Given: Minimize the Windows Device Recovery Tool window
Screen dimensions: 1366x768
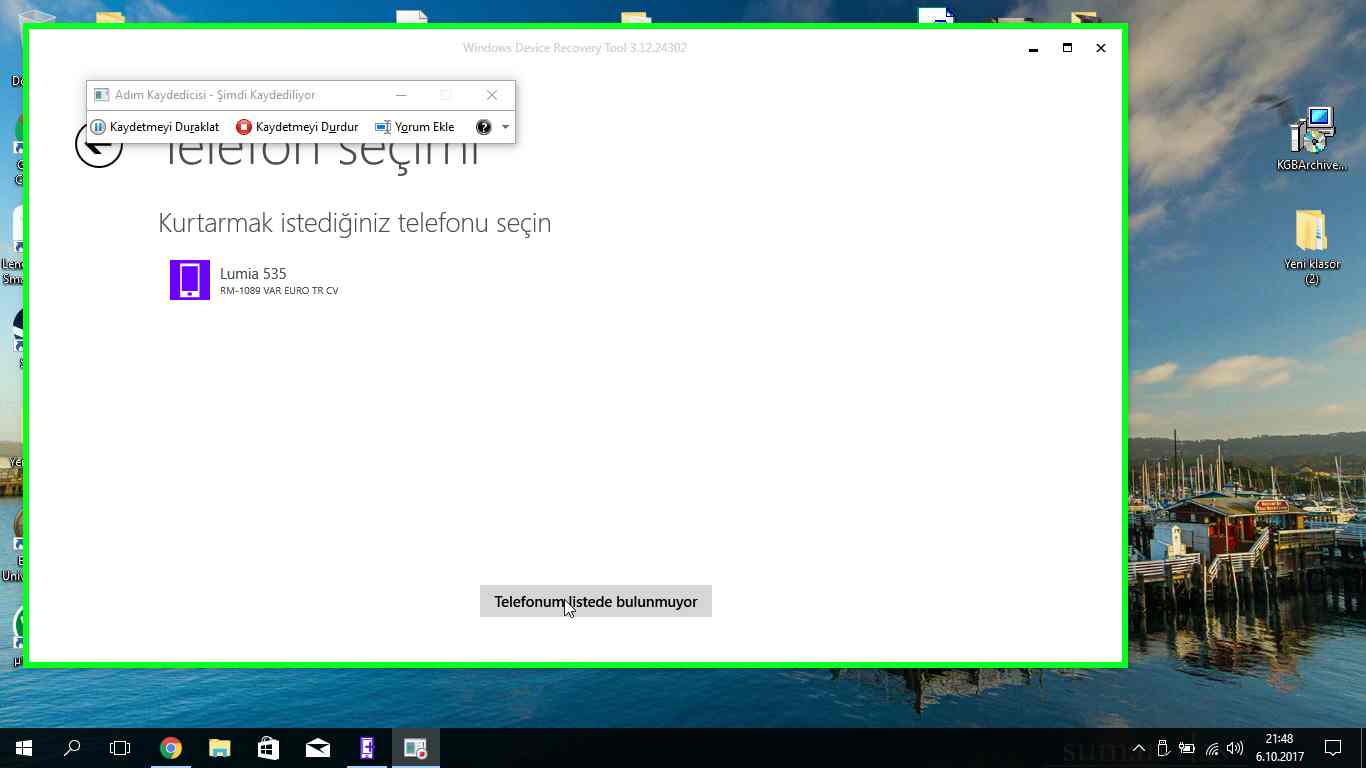Looking at the screenshot, I should 1033,48.
